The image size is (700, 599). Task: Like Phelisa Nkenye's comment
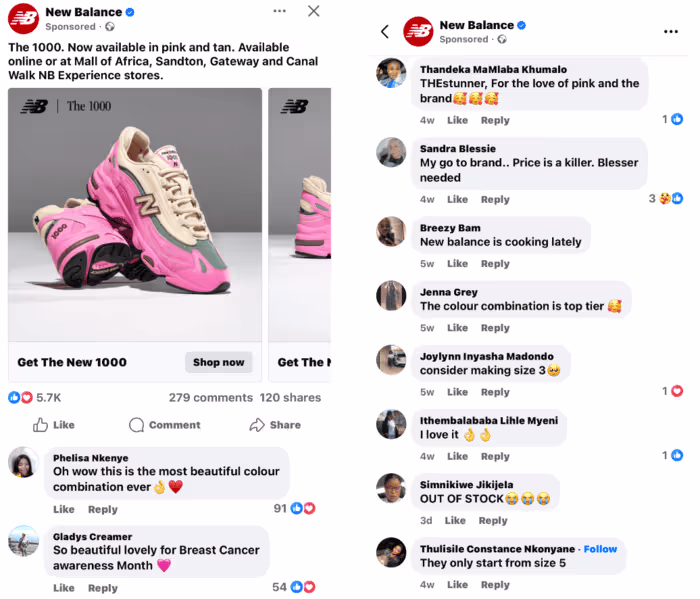pos(64,509)
